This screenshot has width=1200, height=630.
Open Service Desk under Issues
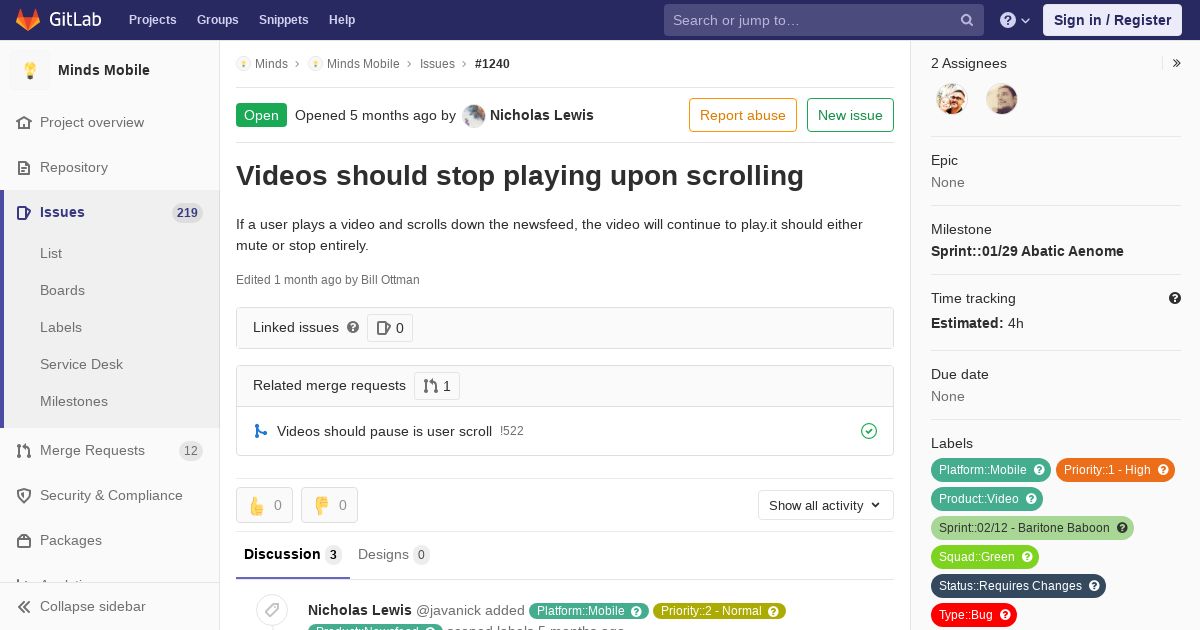pos(81,364)
